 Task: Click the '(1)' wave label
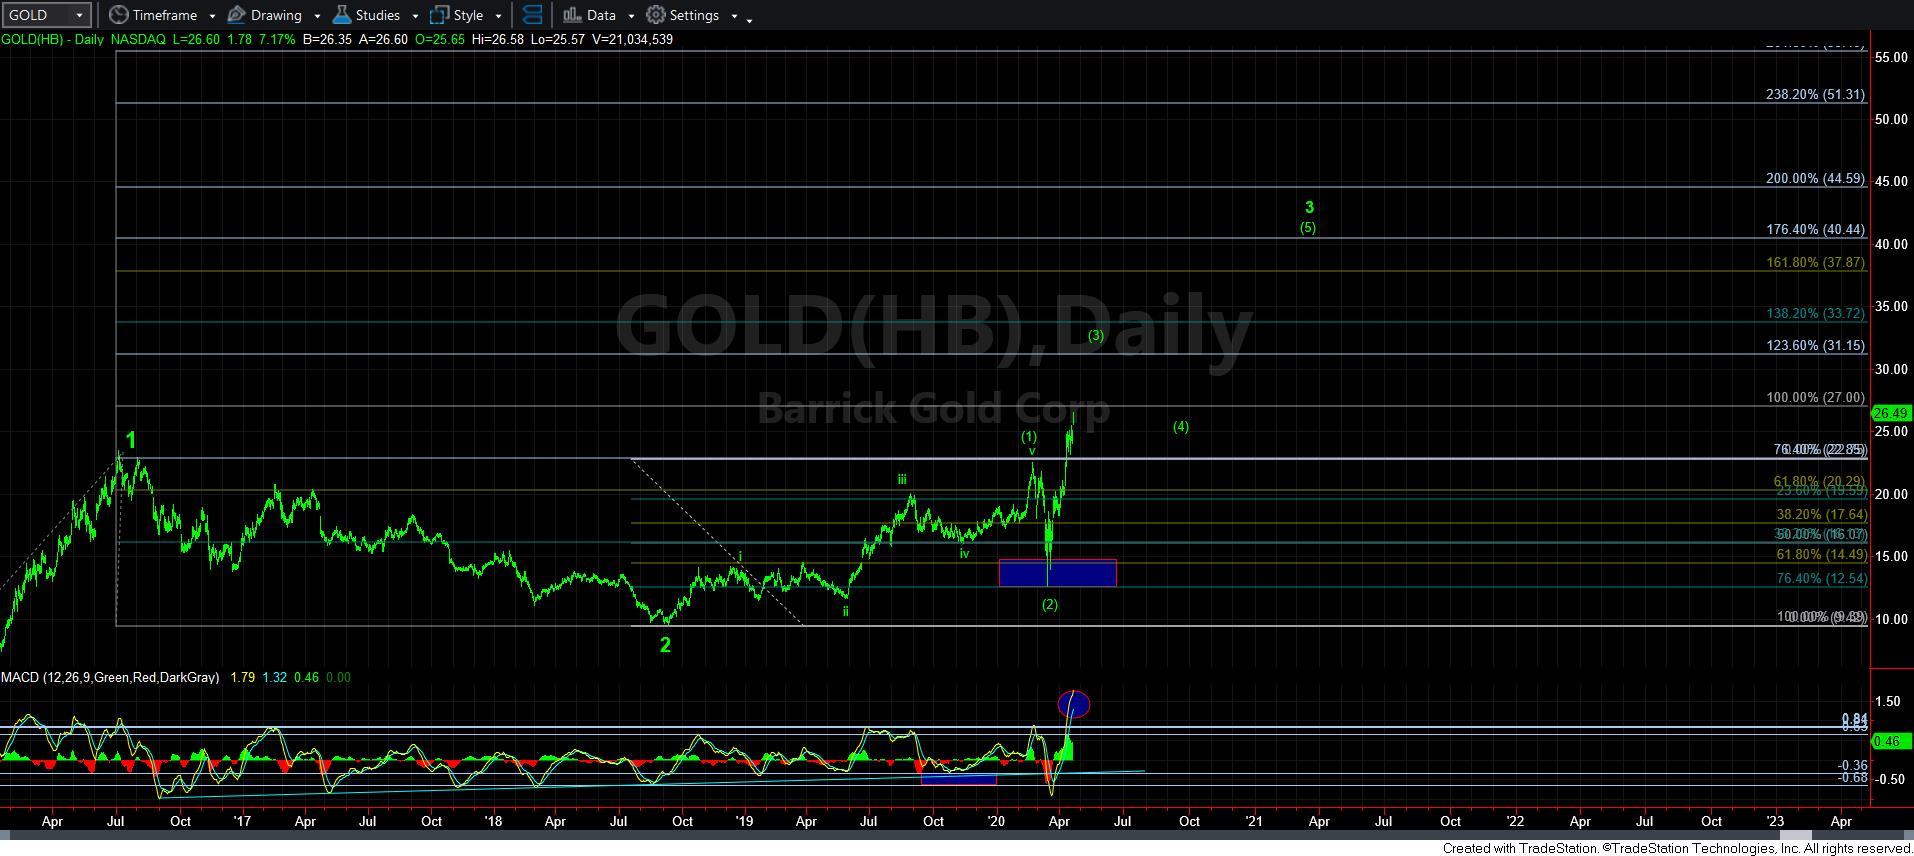click(1029, 437)
